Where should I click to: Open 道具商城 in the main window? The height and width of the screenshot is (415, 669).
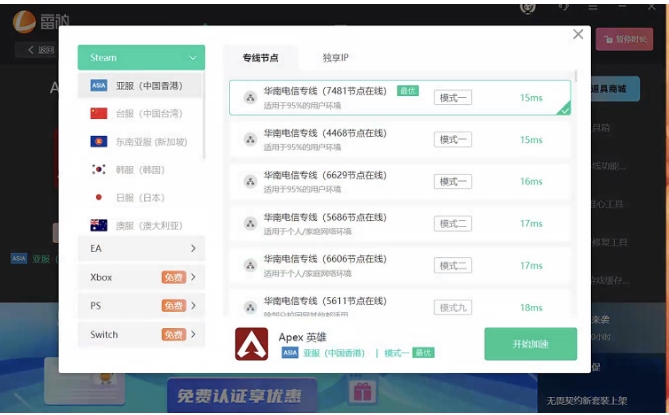point(614,89)
